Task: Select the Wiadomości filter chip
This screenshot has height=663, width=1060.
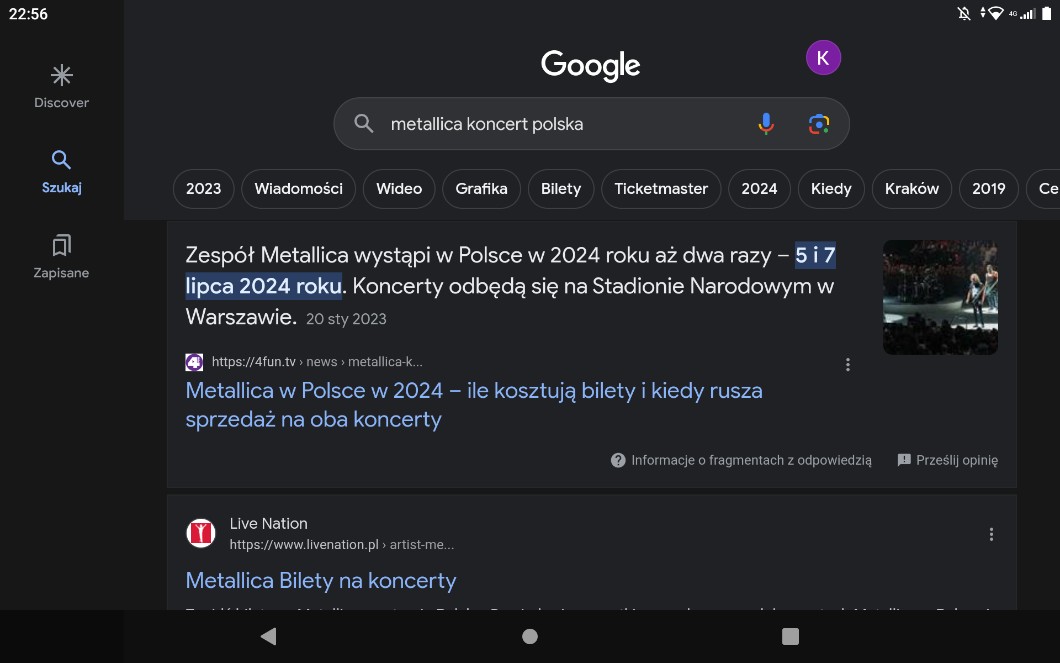Action: click(298, 189)
